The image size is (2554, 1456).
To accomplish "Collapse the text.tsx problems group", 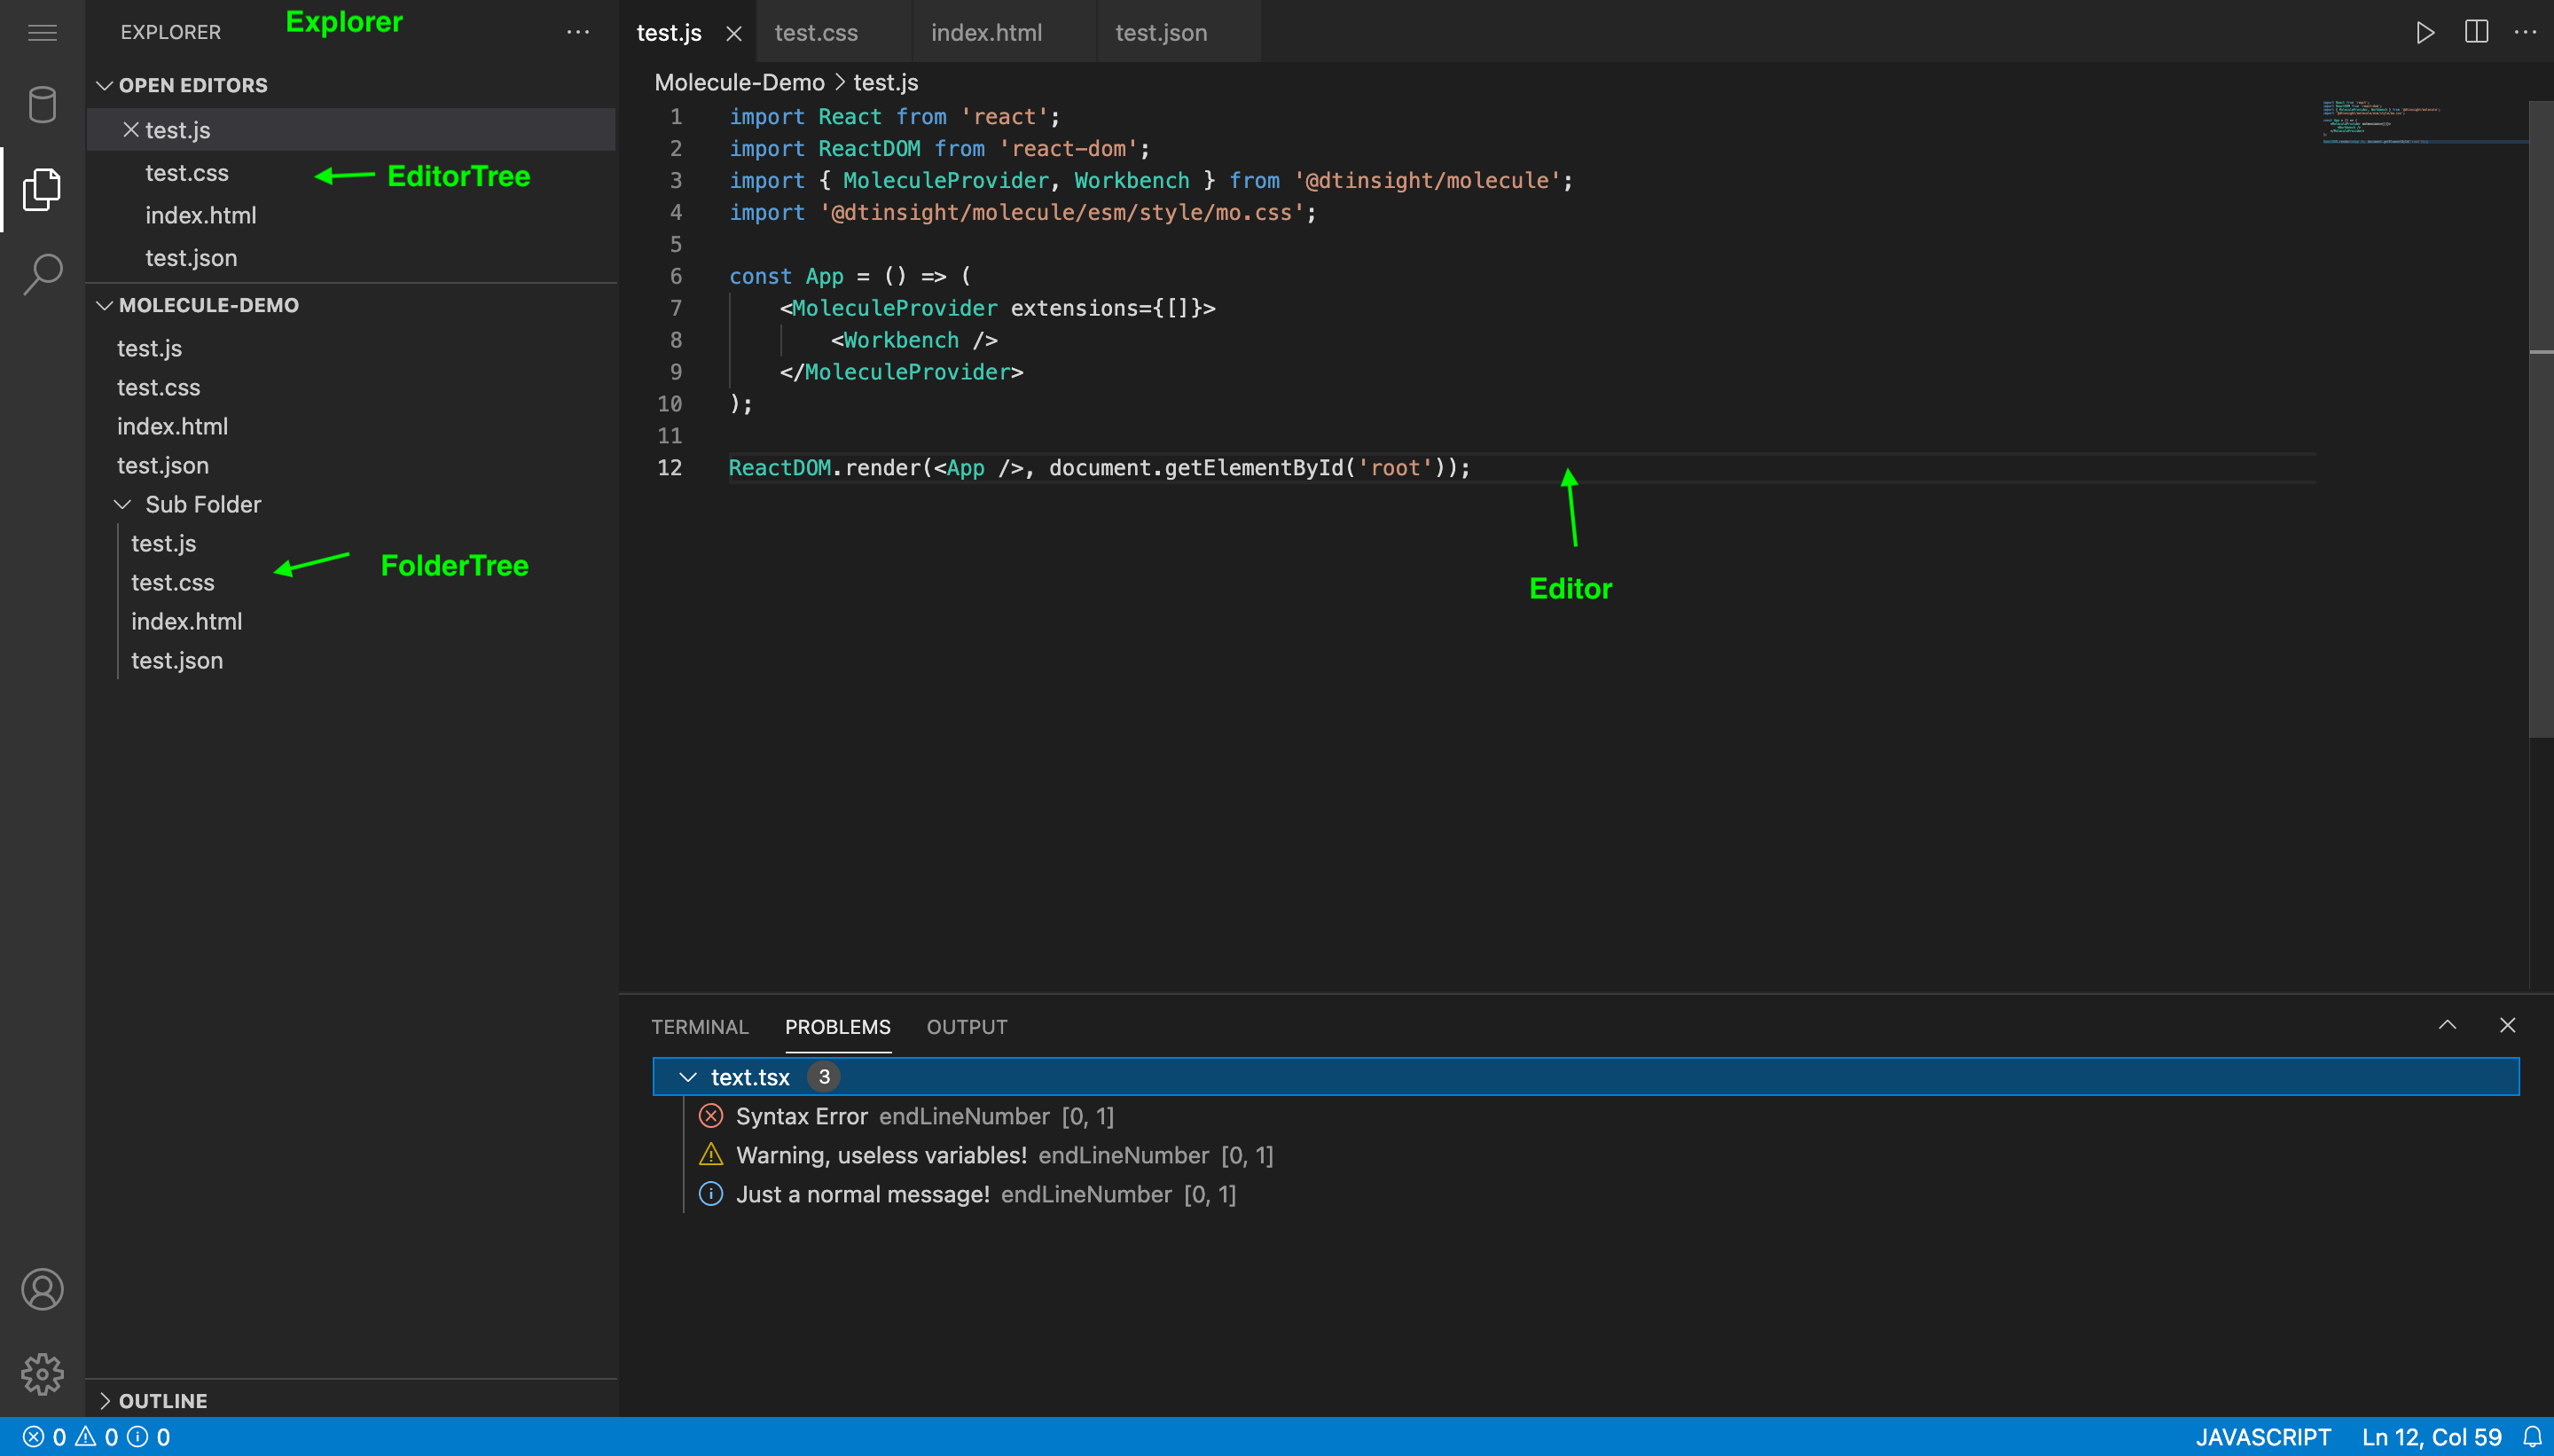I will coord(688,1077).
